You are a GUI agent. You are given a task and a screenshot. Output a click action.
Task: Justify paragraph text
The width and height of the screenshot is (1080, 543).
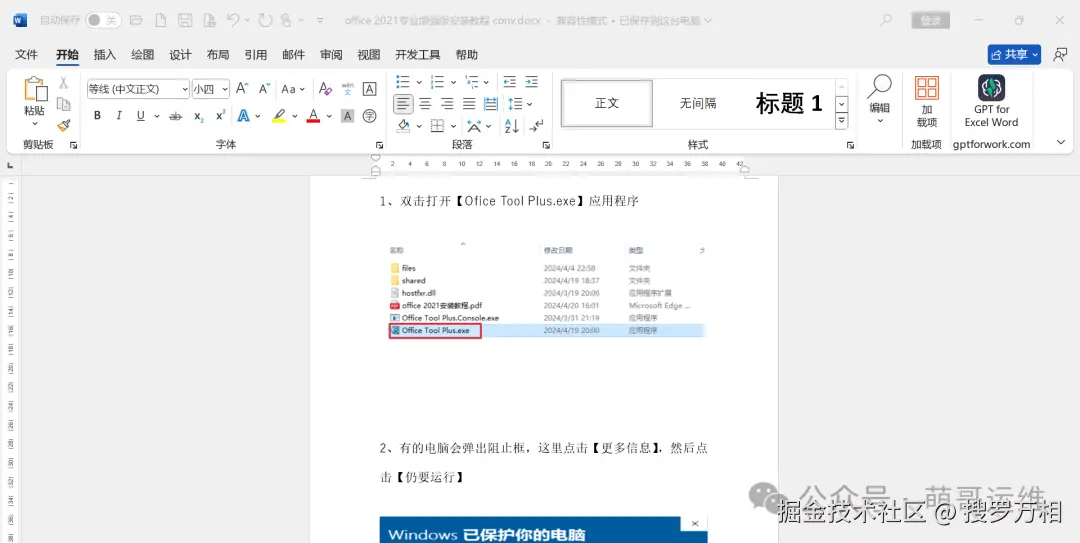[469, 104]
